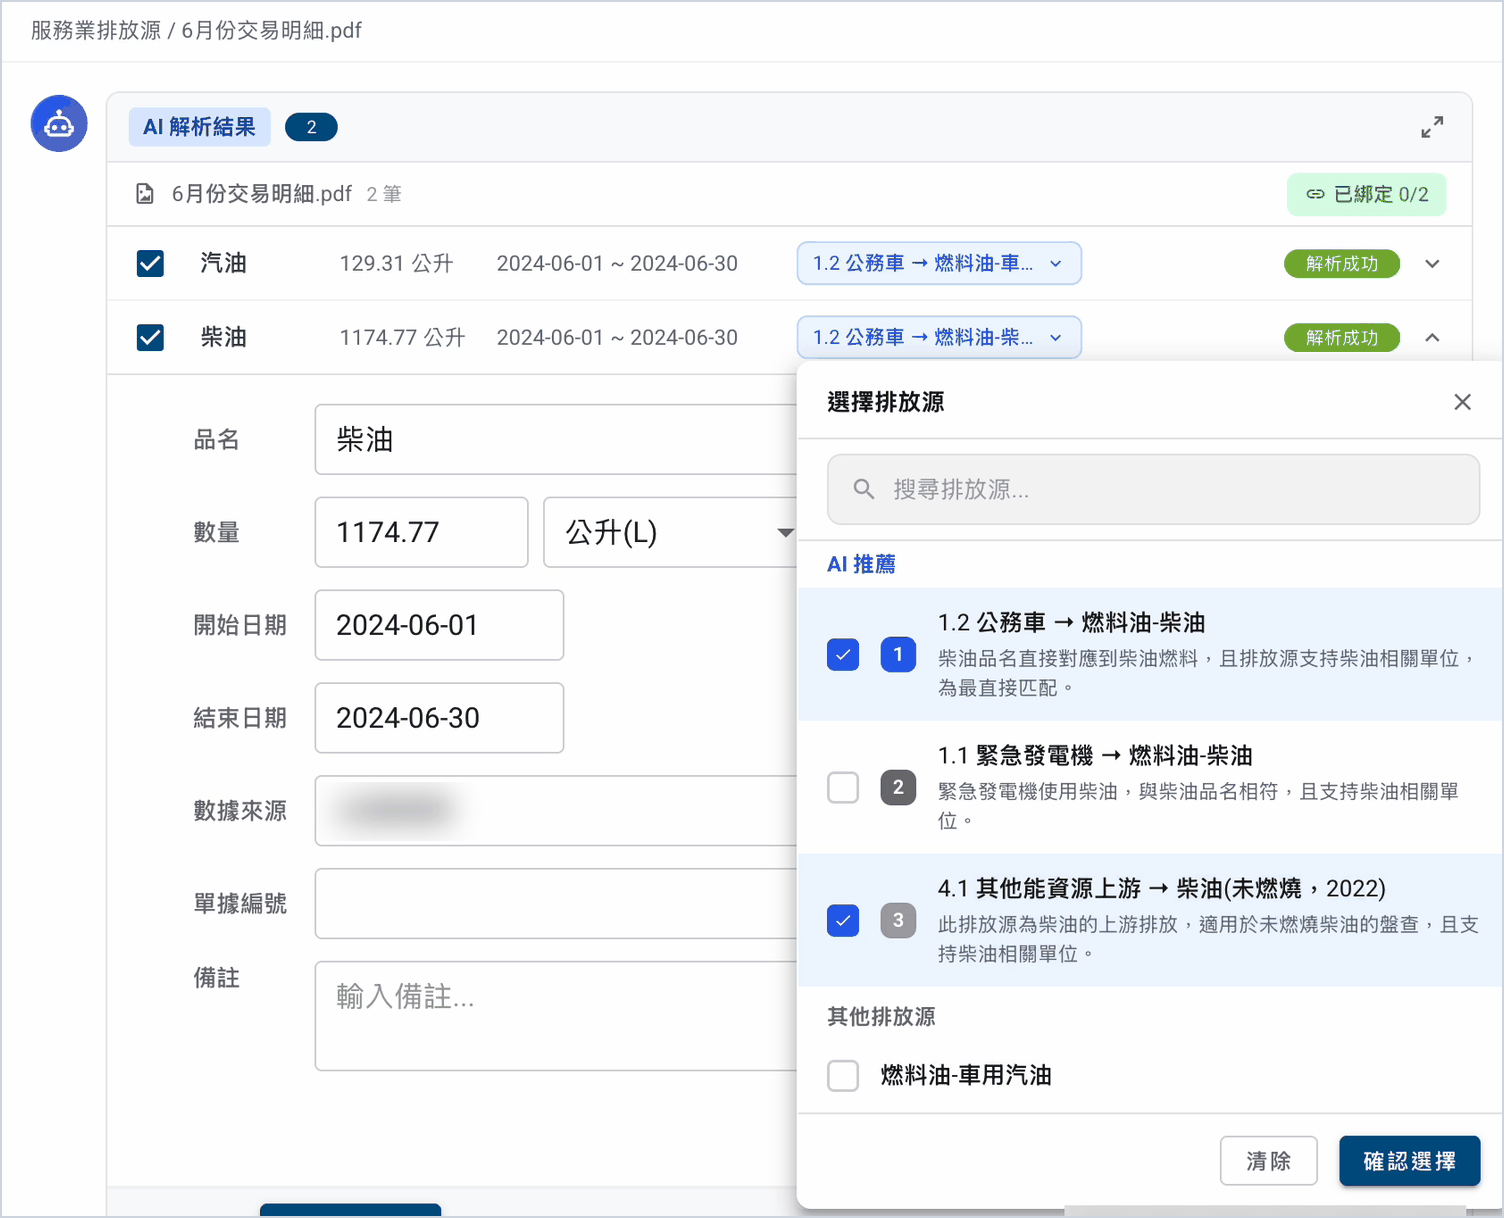Click the 解析成功 badge on the 柴油 row
Screen dimensions: 1504x1218
1342,338
